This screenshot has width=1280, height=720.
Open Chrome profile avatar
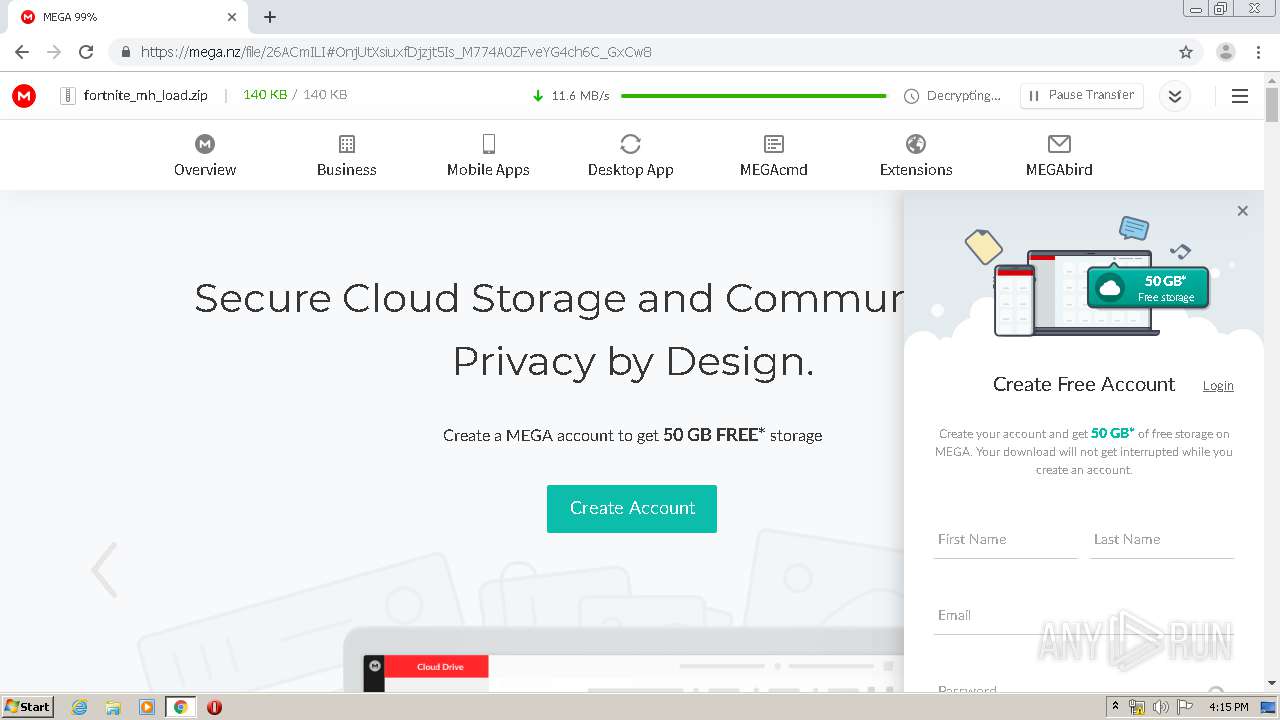pos(1226,52)
